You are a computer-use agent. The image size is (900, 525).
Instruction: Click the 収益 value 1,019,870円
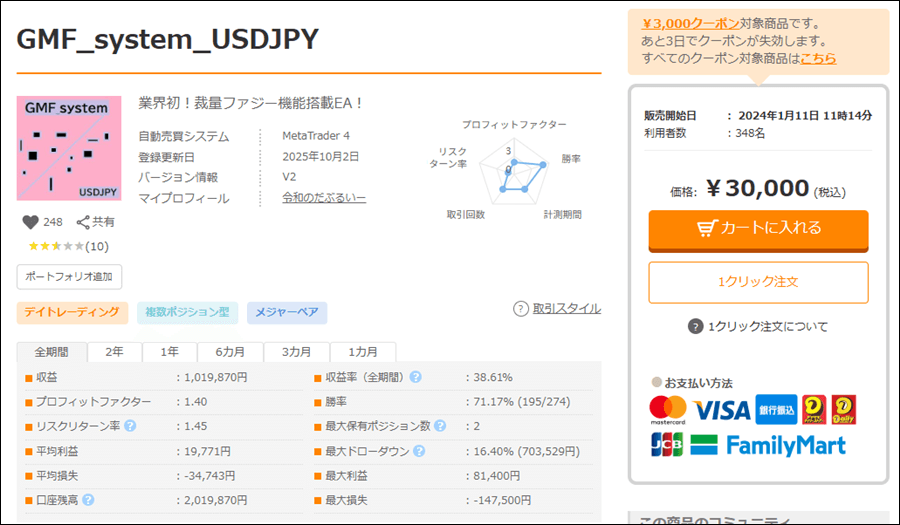pyautogui.click(x=216, y=377)
